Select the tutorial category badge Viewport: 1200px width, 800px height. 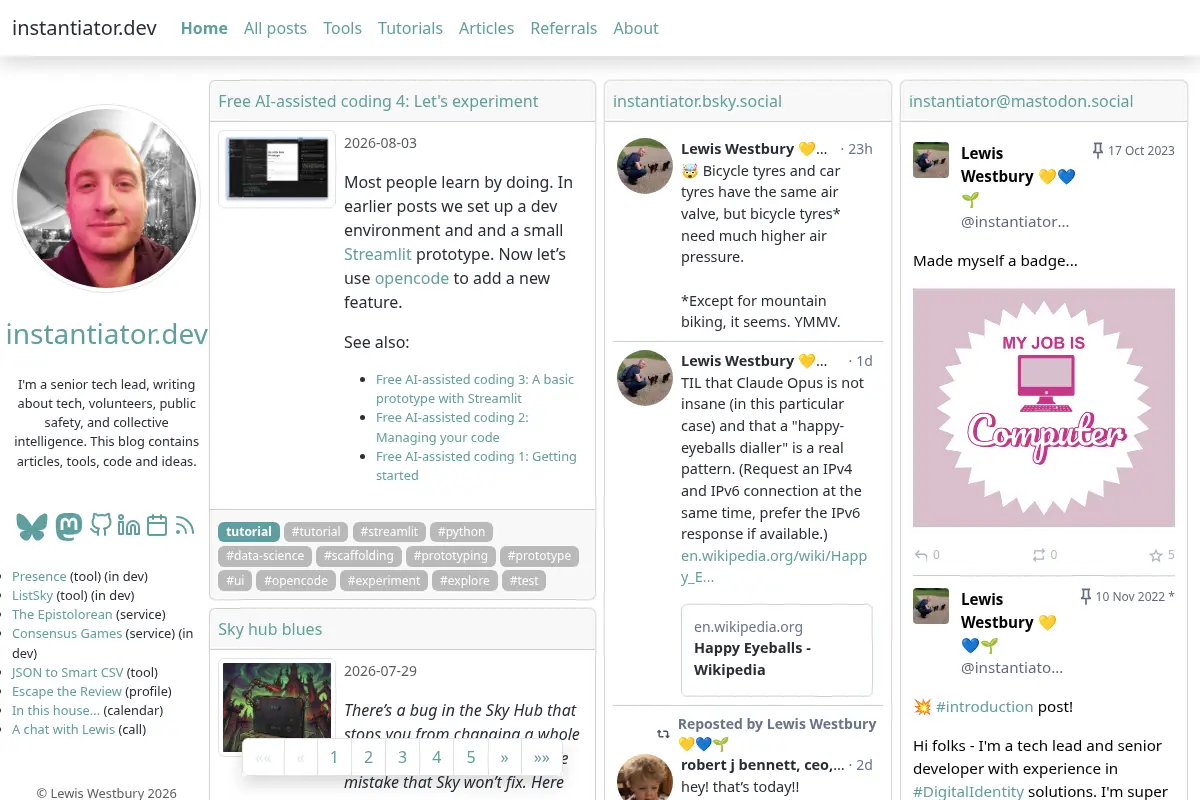point(249,532)
